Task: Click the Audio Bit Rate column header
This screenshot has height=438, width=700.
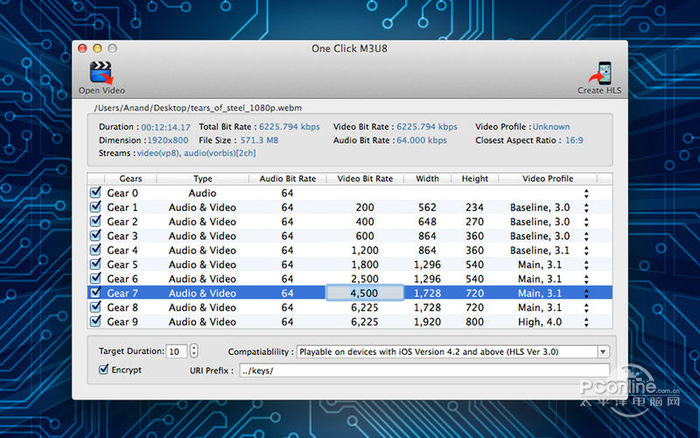Action: tap(287, 179)
